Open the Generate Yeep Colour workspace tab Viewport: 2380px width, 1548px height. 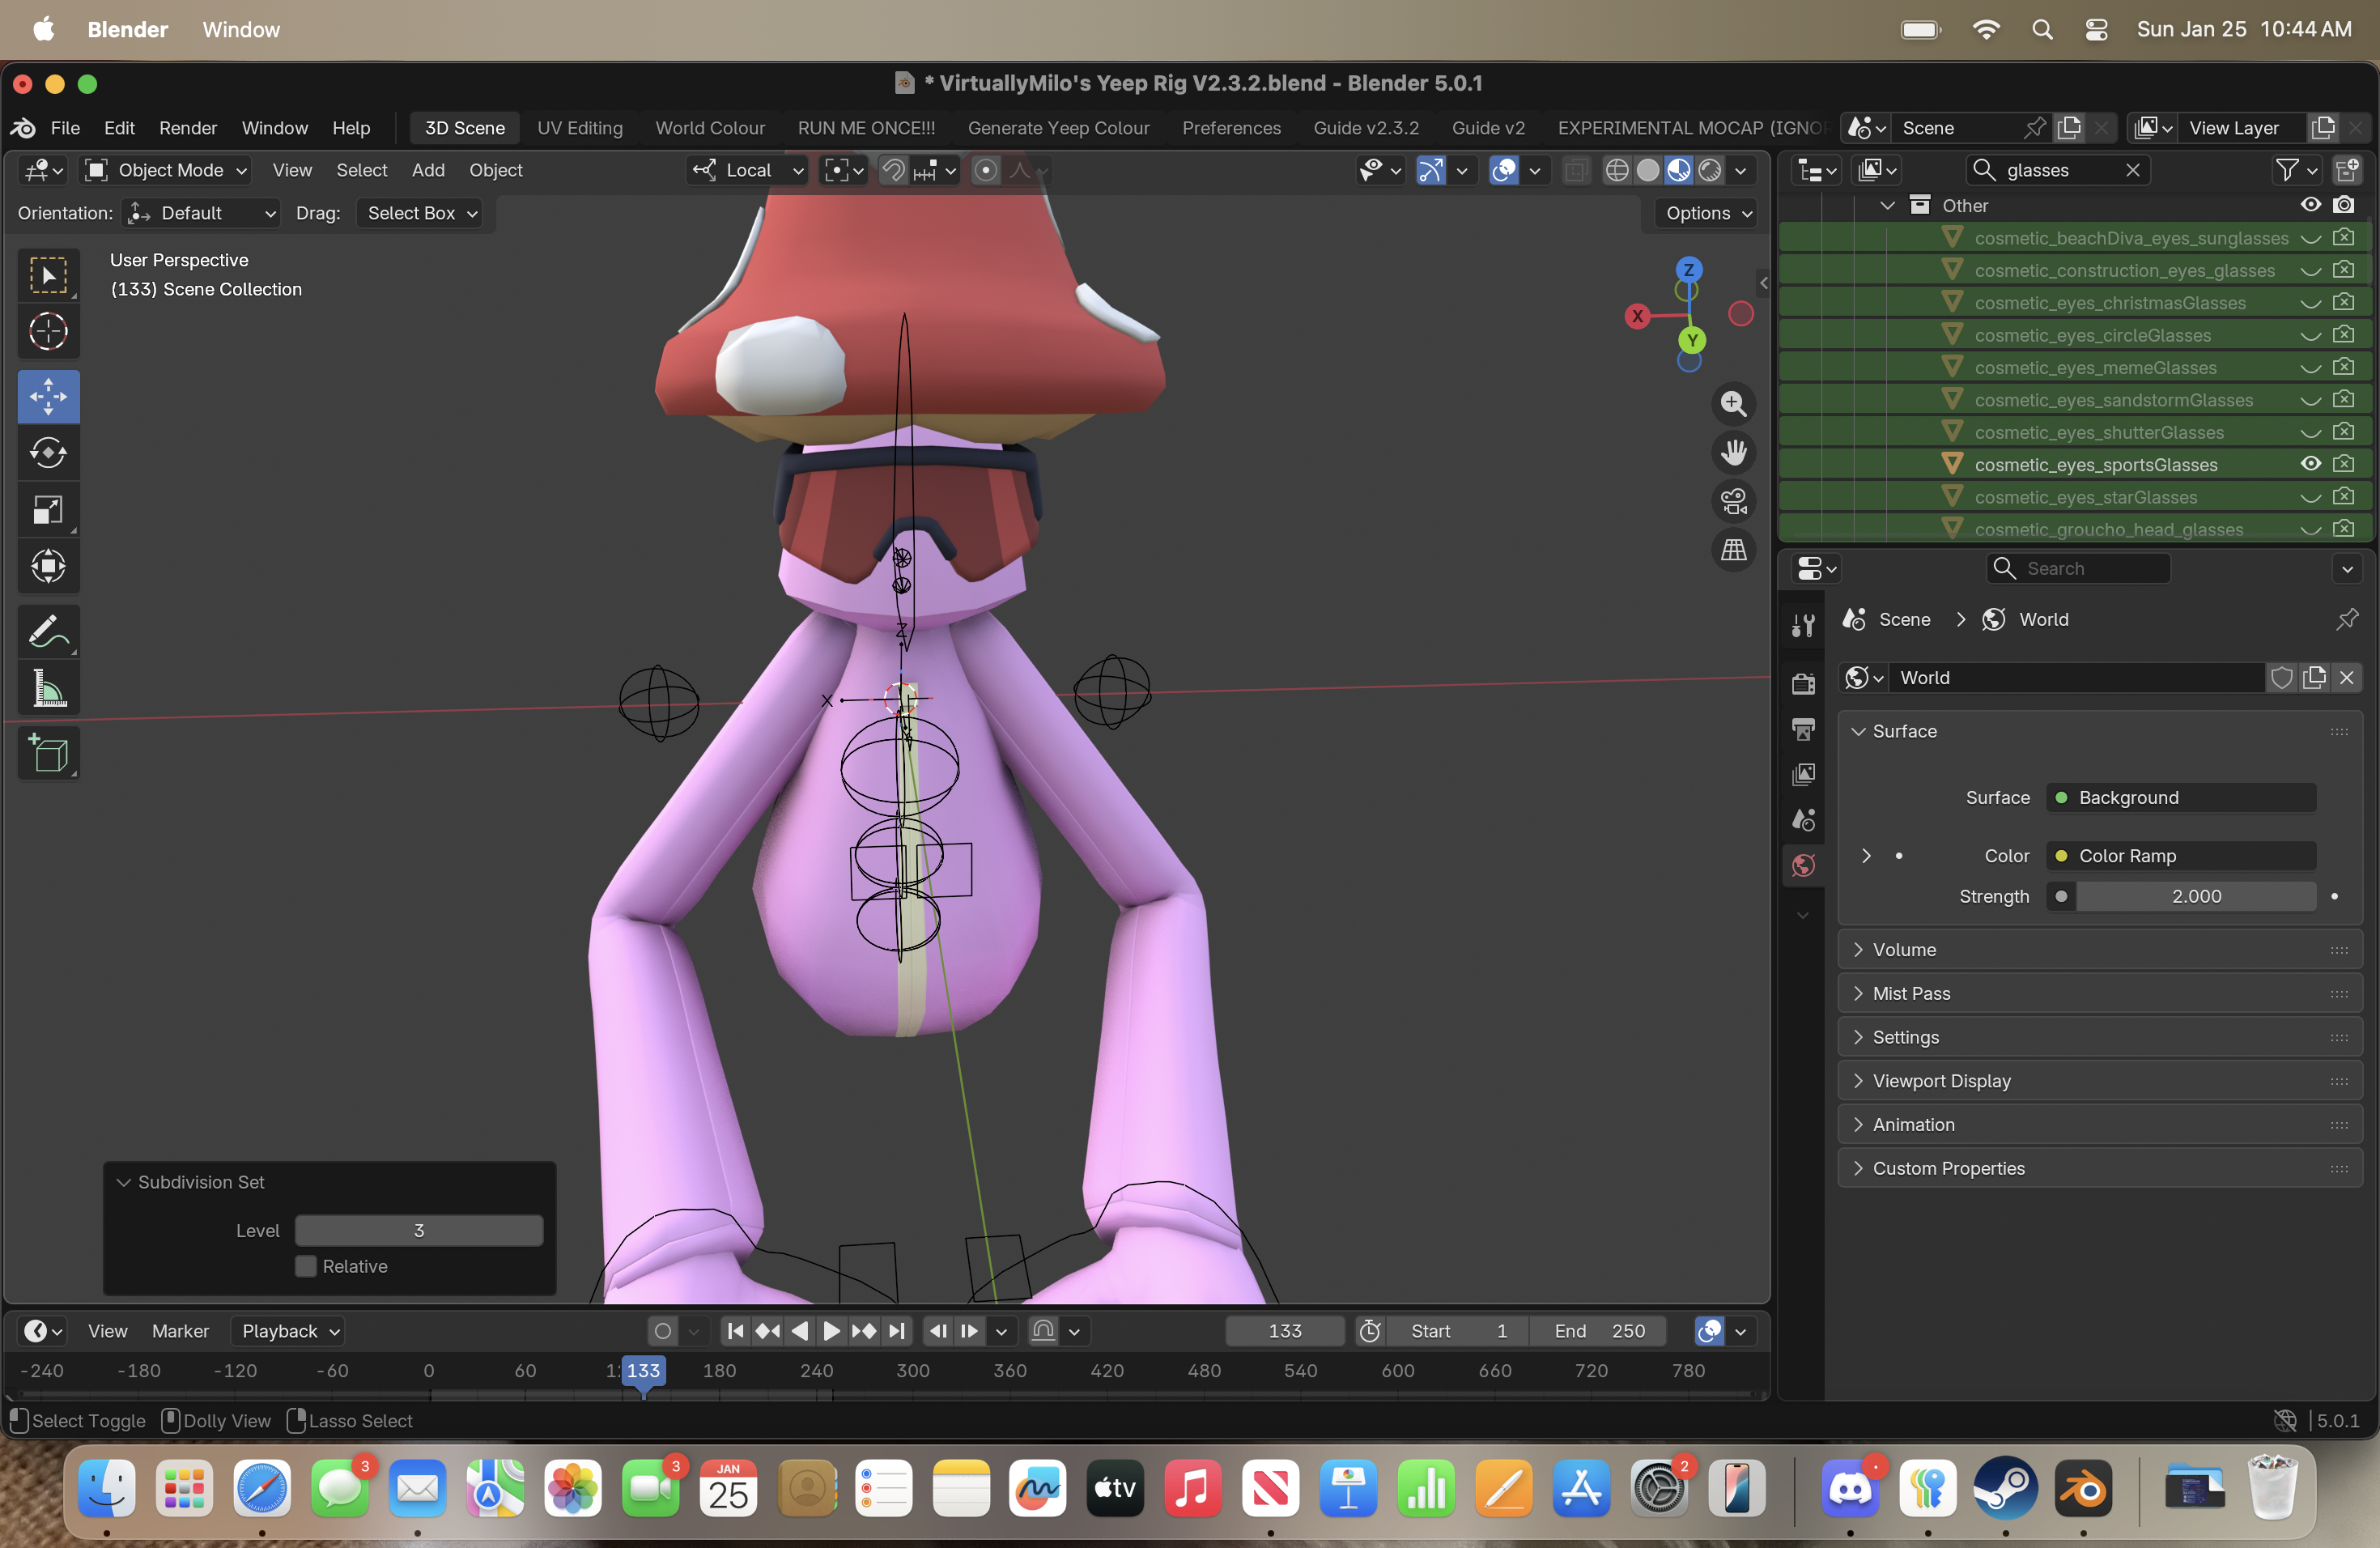[x=1059, y=128]
